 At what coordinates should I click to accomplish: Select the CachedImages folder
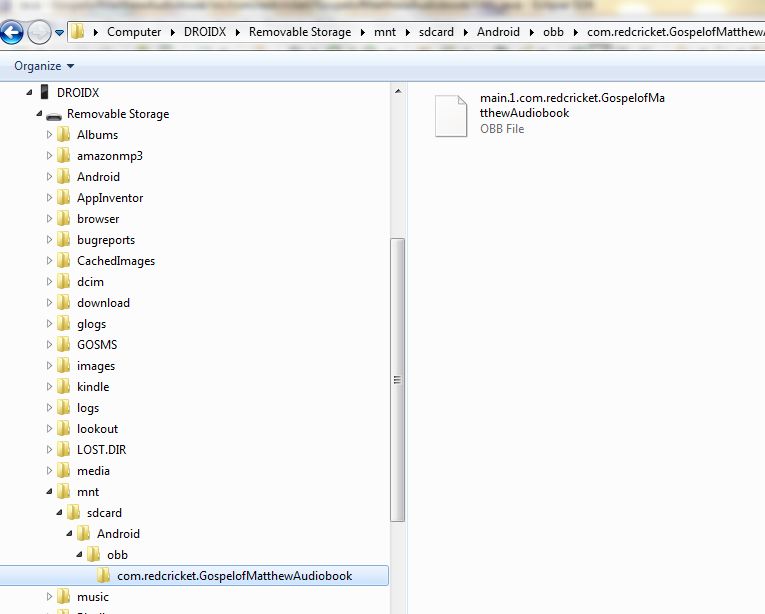[x=116, y=261]
